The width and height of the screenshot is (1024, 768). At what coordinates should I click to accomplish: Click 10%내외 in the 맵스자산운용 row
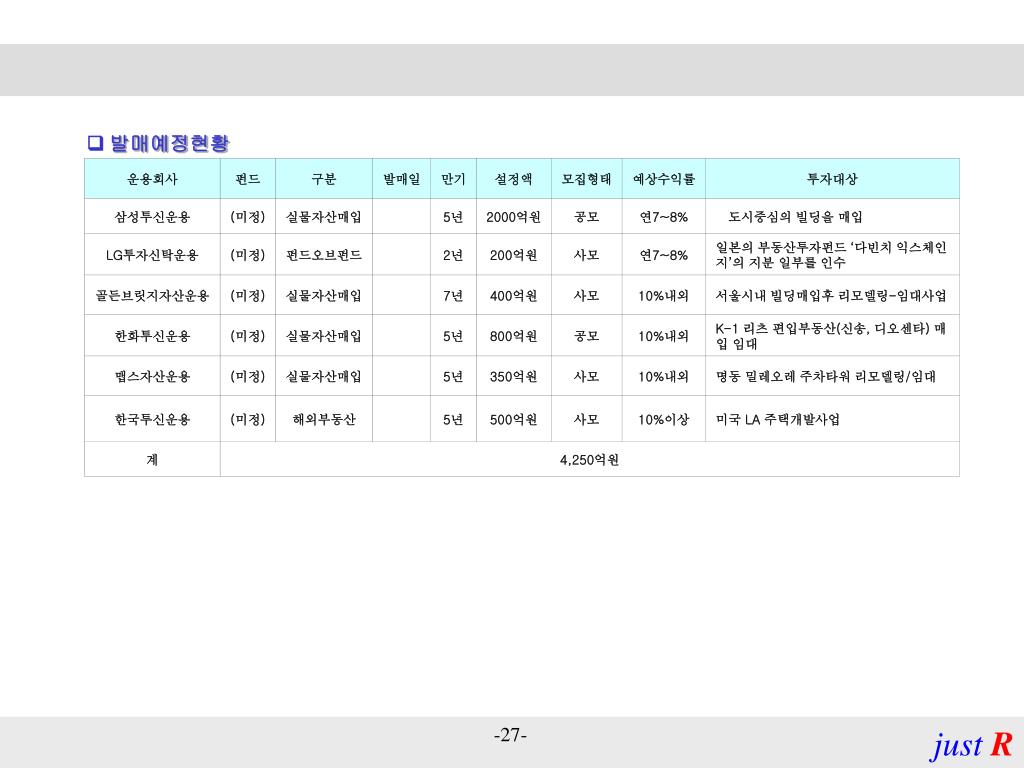click(664, 377)
